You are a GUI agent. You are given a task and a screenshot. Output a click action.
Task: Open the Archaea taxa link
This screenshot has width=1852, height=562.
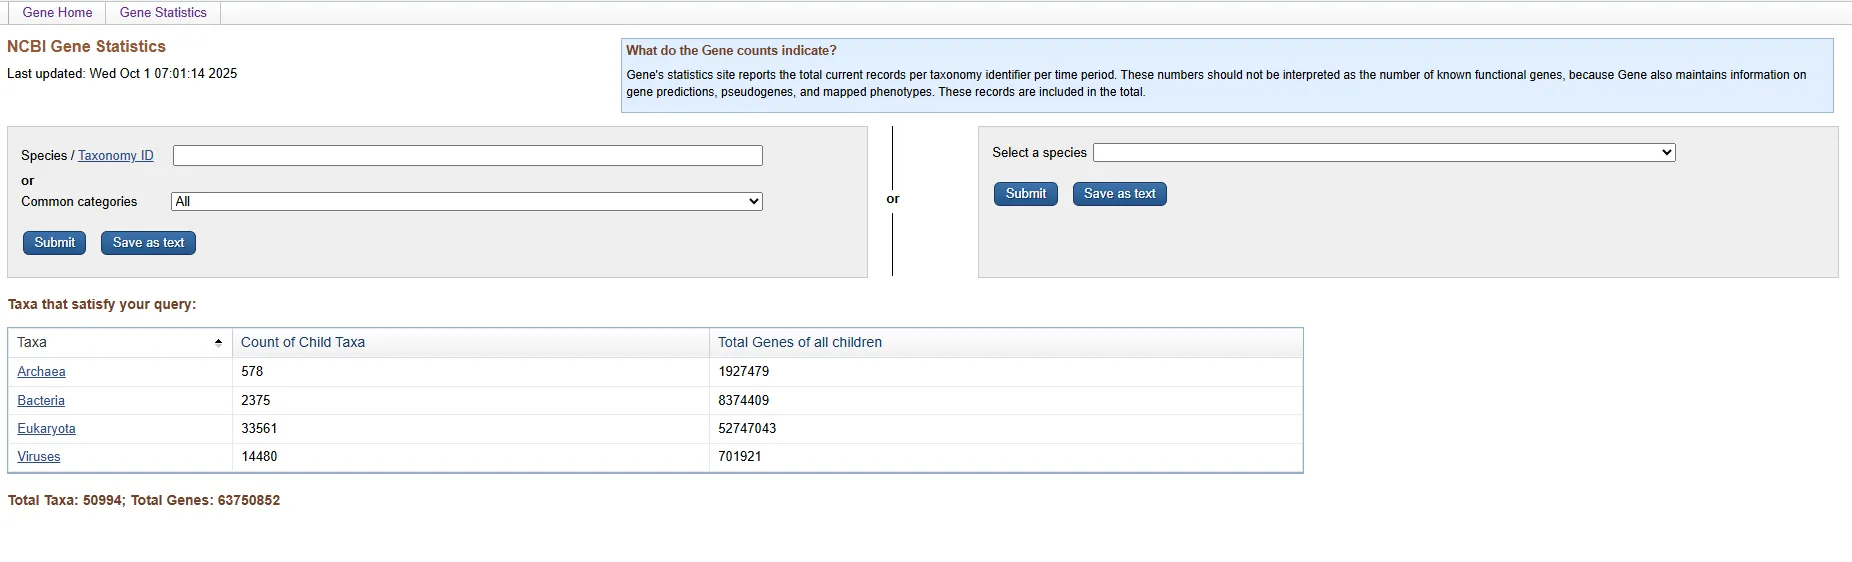tap(41, 372)
